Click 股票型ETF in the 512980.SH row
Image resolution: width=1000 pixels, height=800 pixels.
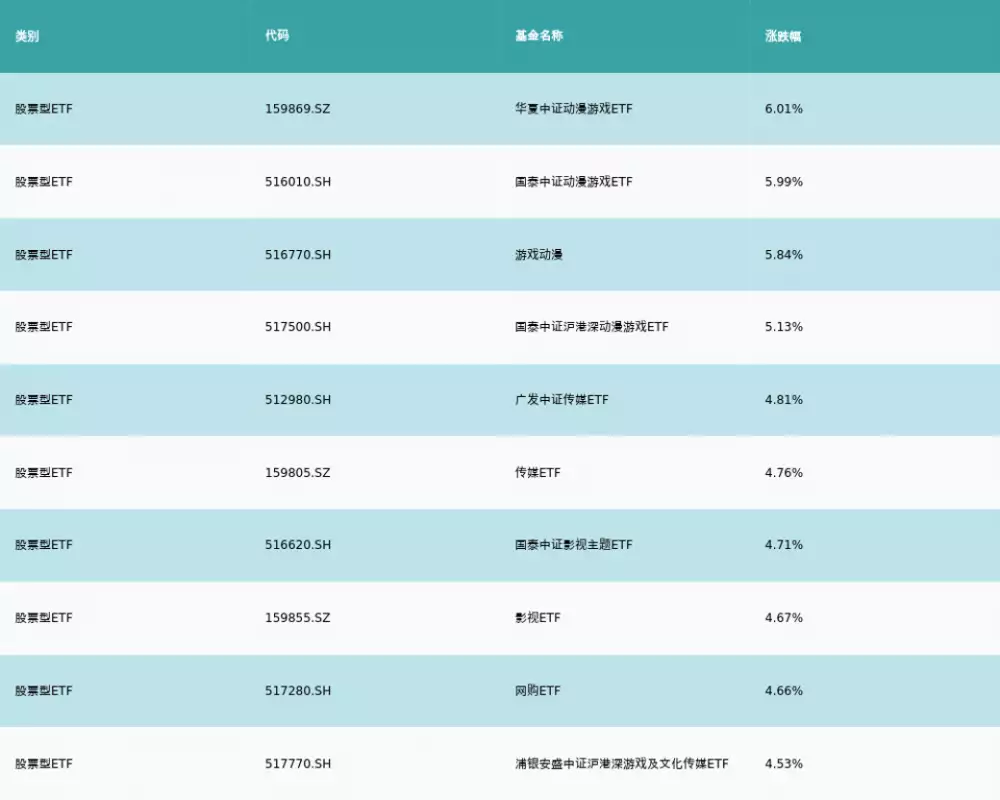click(44, 399)
